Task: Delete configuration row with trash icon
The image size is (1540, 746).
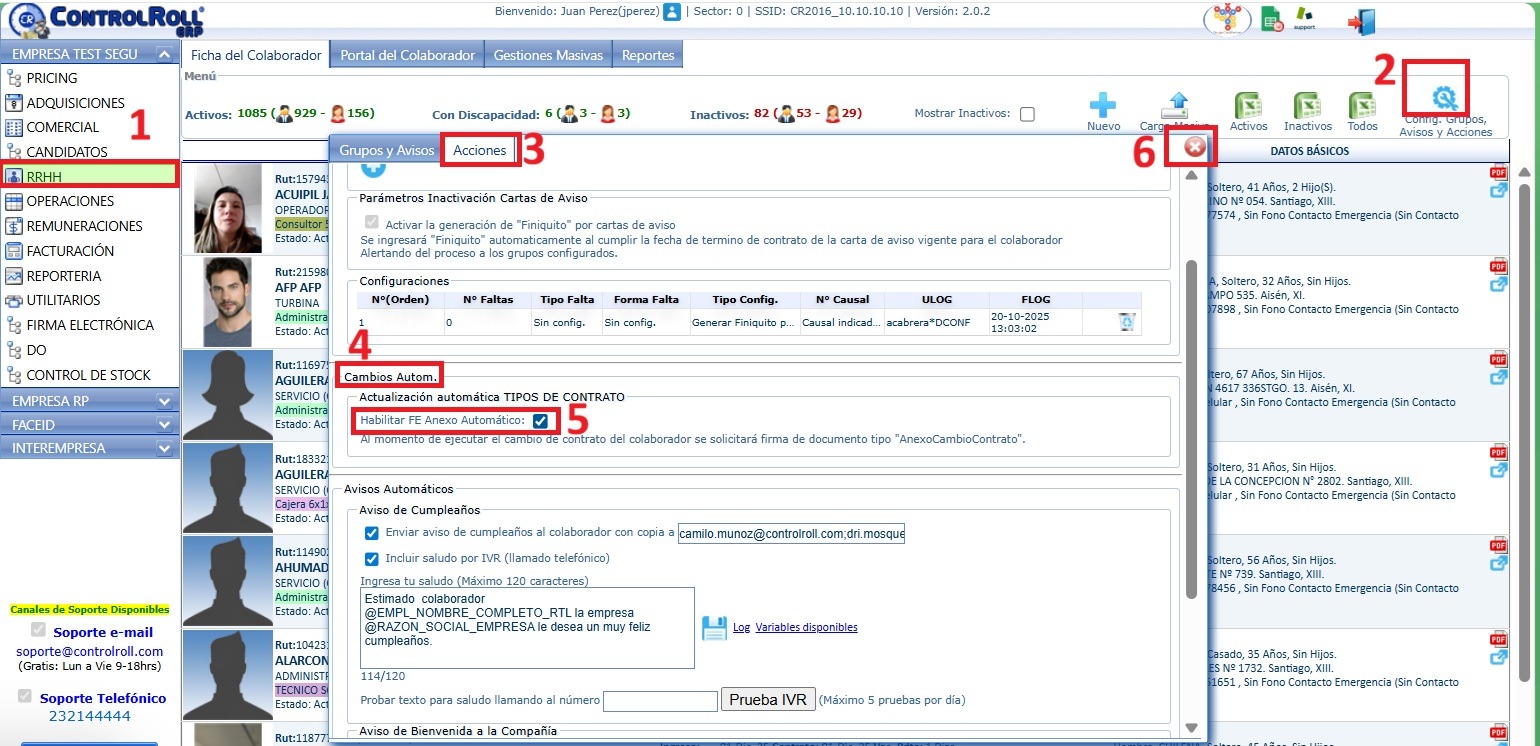Action: [x=1127, y=322]
